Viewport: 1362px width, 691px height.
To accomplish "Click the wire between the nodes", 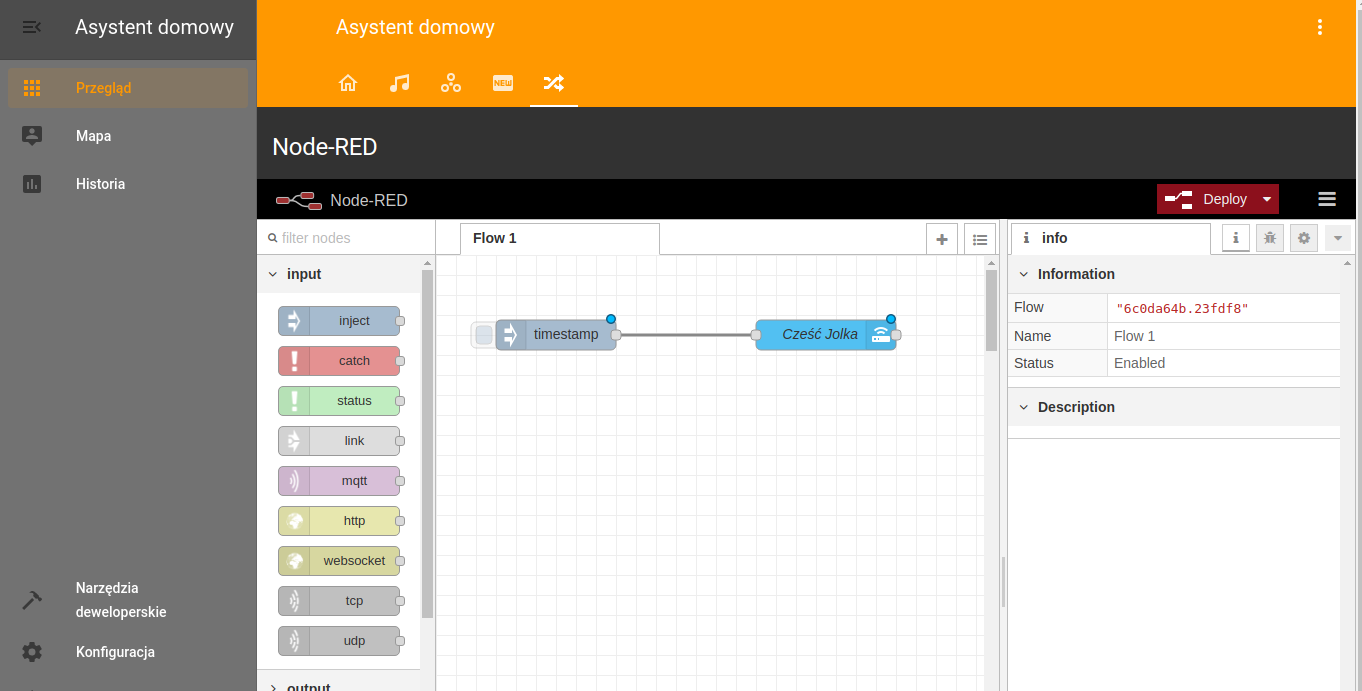I will [x=686, y=335].
